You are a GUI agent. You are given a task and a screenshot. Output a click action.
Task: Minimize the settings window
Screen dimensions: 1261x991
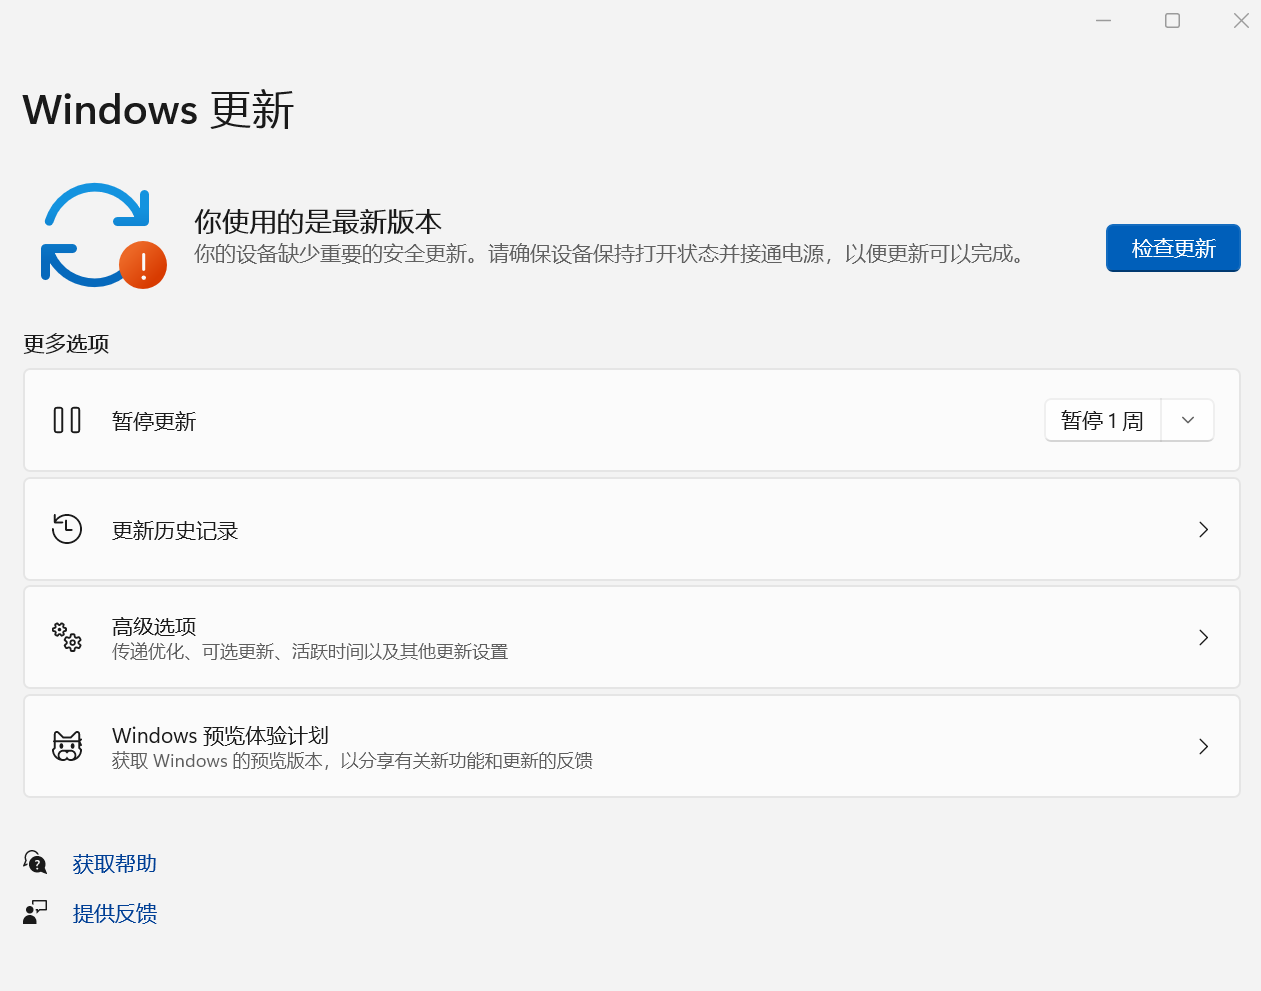click(x=1104, y=20)
